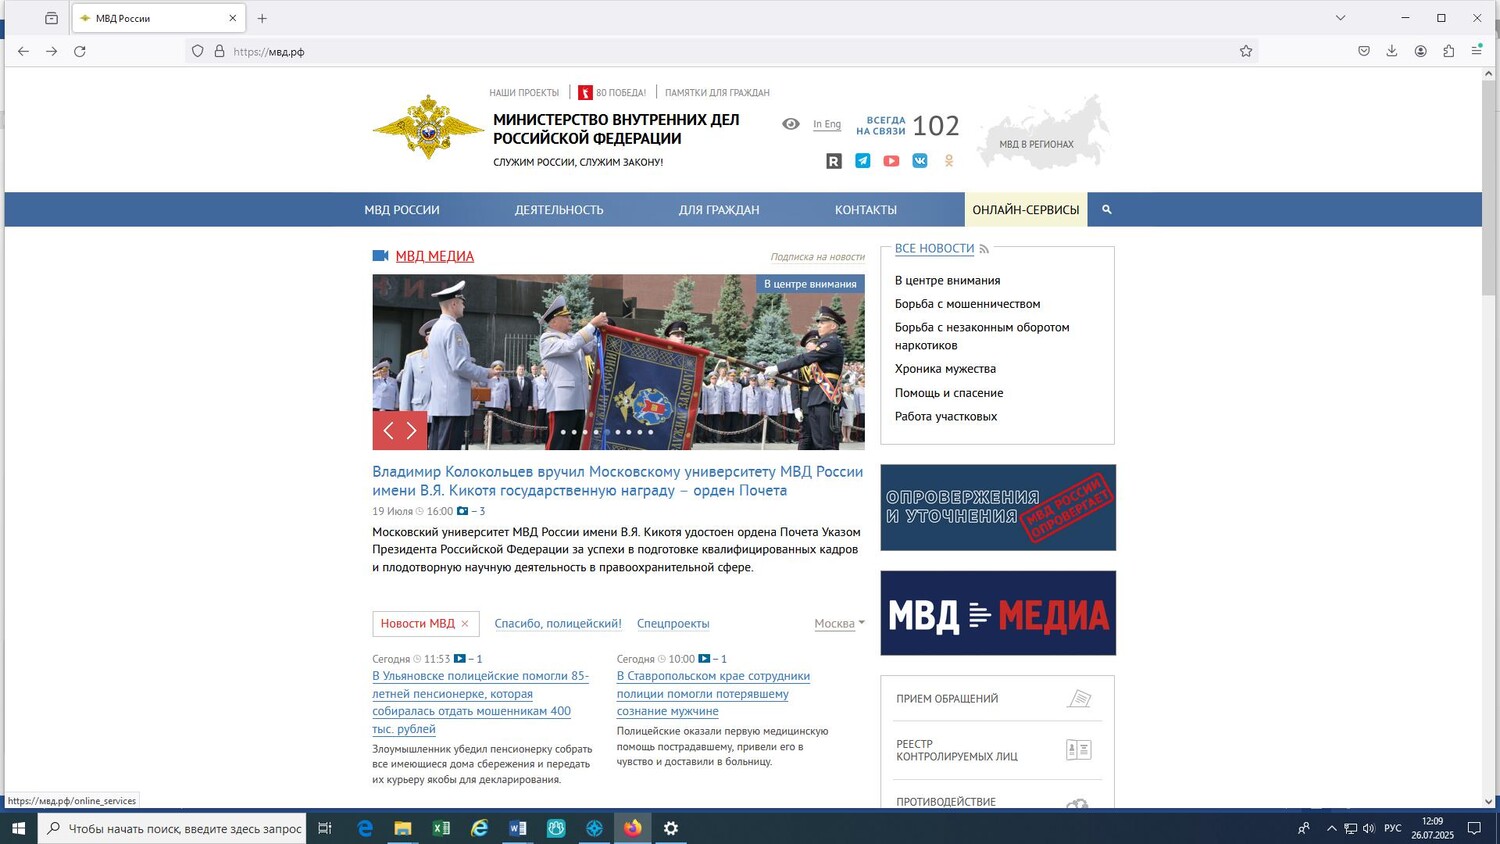Expand the Москва region dropdown

[839, 624]
